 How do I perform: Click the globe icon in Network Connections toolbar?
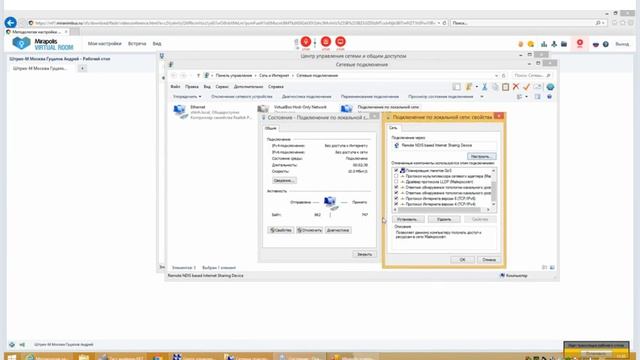pos(550,87)
